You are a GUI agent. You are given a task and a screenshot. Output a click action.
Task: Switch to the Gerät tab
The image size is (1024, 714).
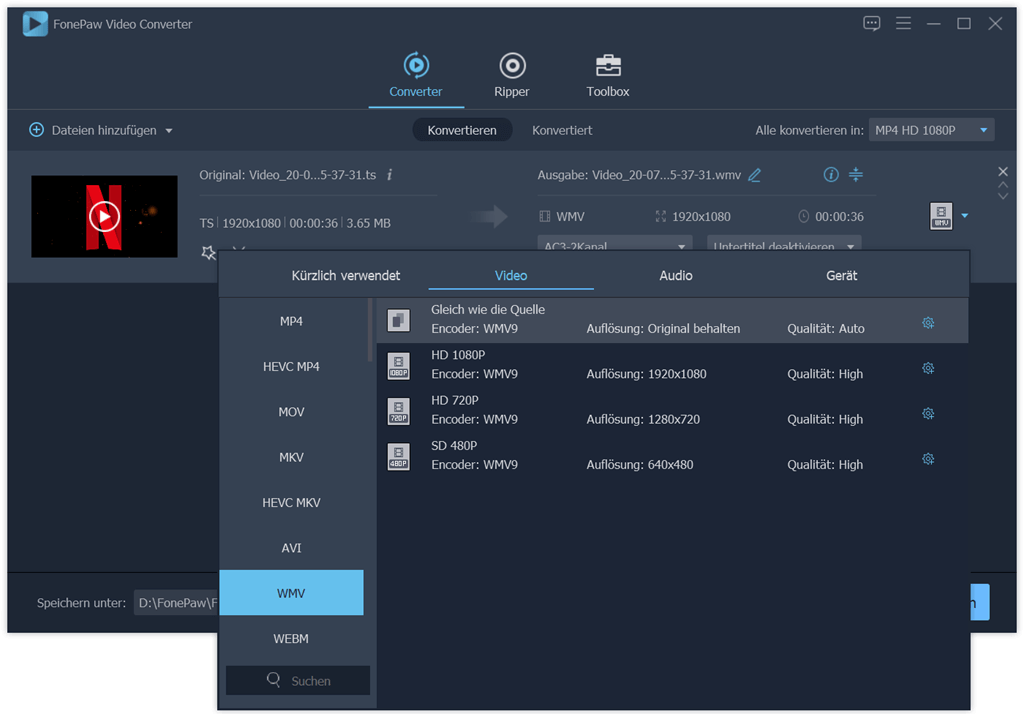842,276
